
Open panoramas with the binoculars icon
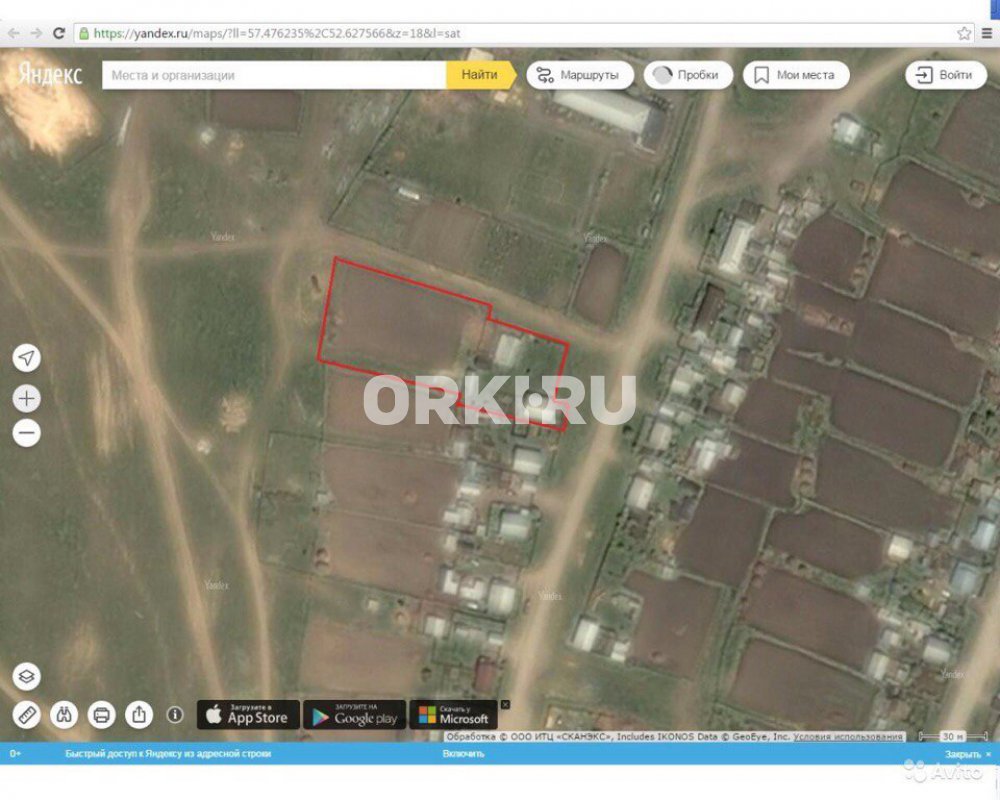point(64,715)
